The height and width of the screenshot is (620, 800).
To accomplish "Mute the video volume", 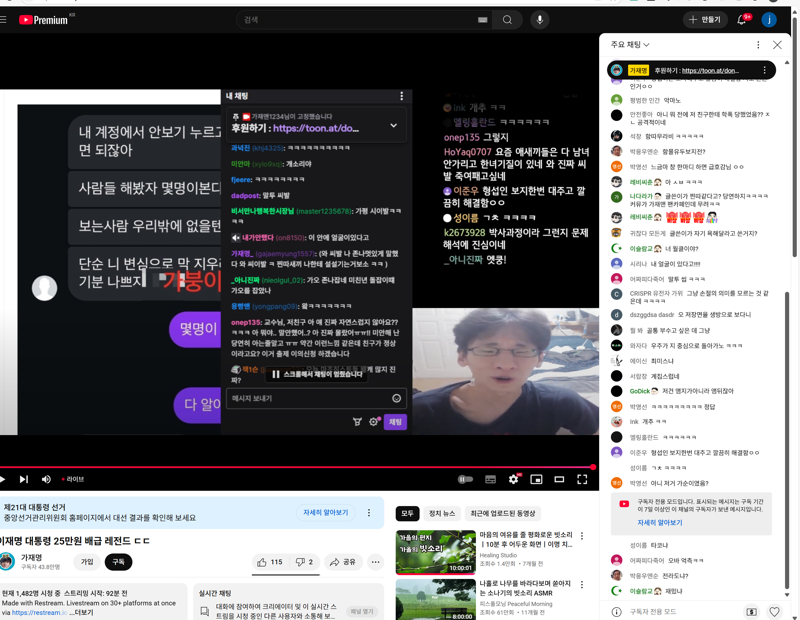I will coord(46,479).
